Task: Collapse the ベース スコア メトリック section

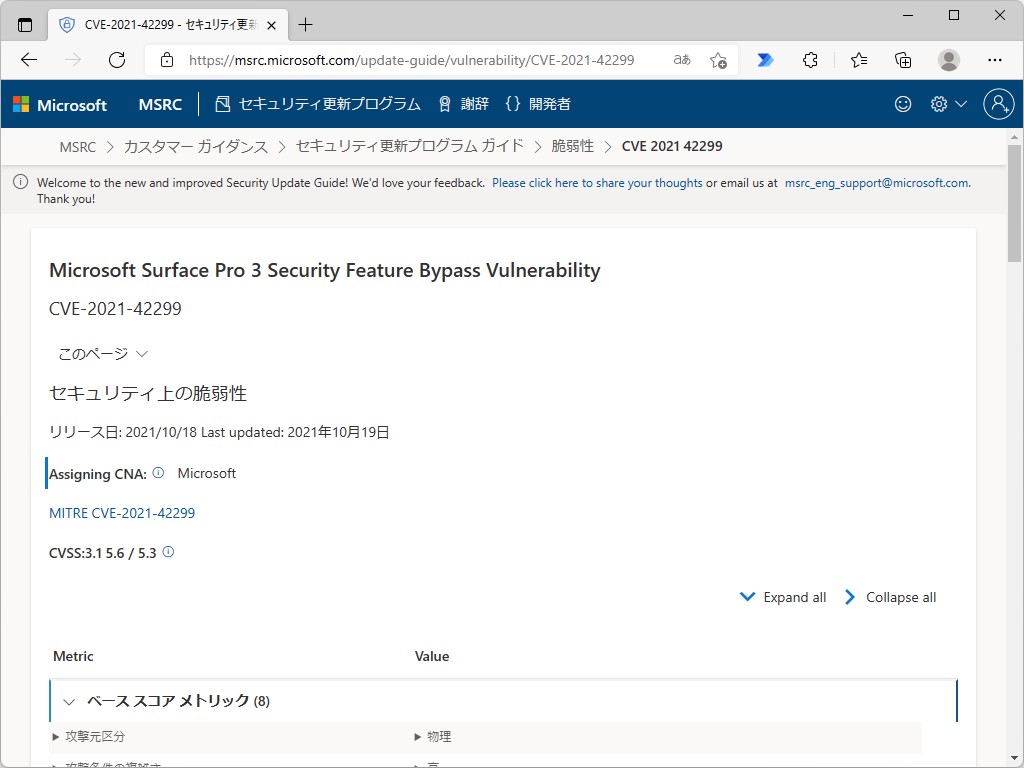Action: (69, 702)
